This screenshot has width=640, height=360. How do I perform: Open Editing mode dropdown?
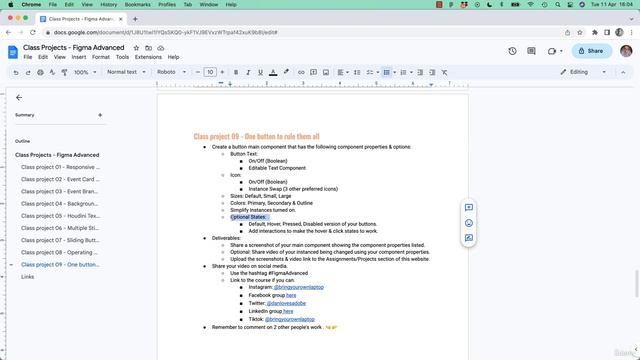(x=583, y=72)
